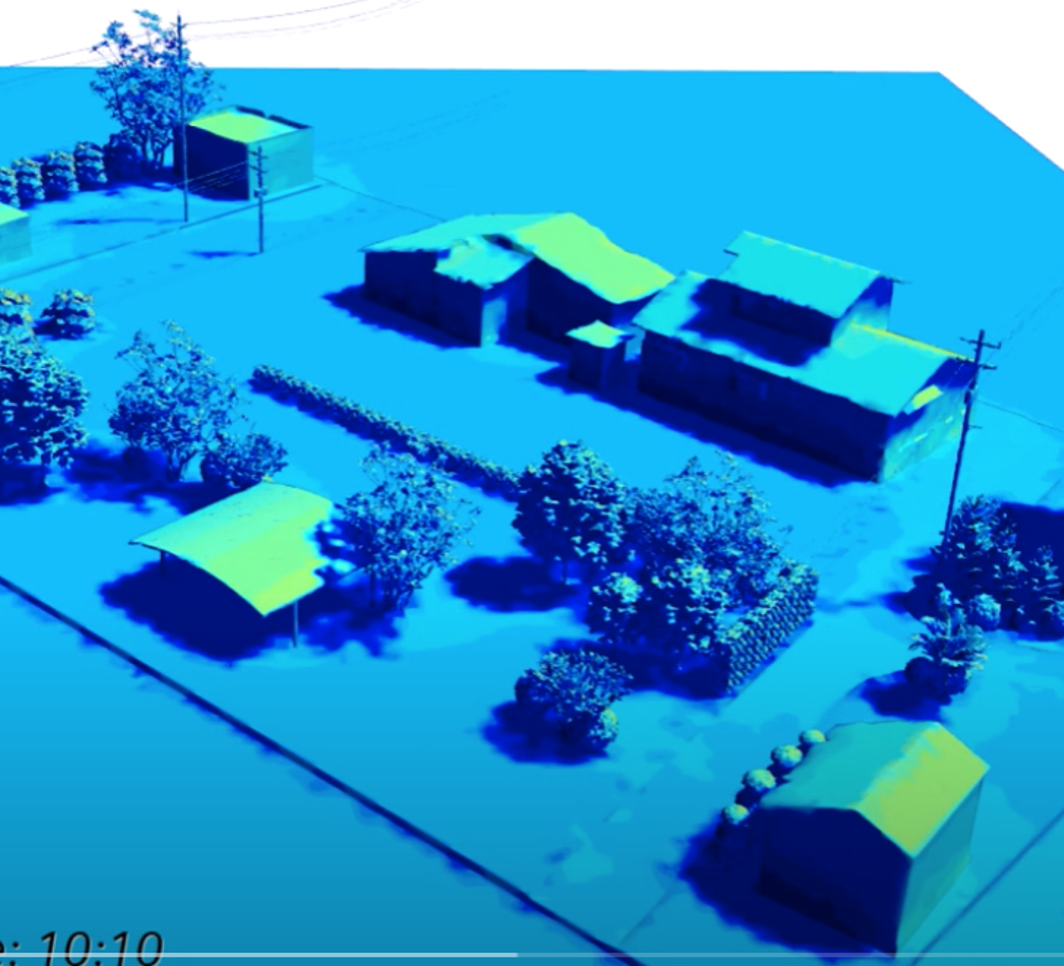Click the small annex between the two main buildings
The image size is (1064, 966).
(600, 350)
